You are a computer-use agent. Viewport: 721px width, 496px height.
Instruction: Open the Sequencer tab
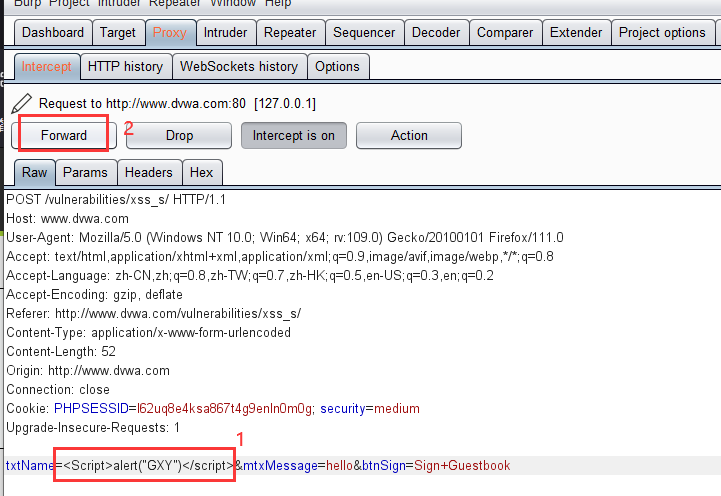[364, 33]
